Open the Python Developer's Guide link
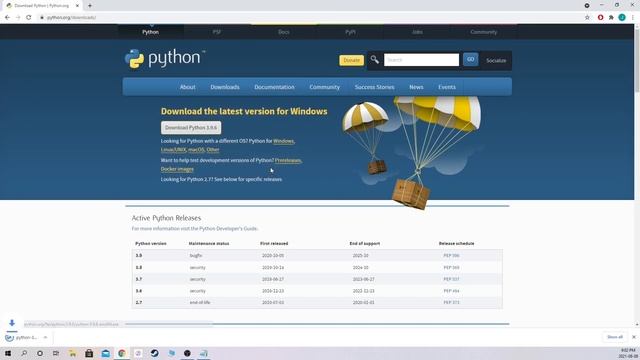The height and width of the screenshot is (360, 640). (228, 229)
